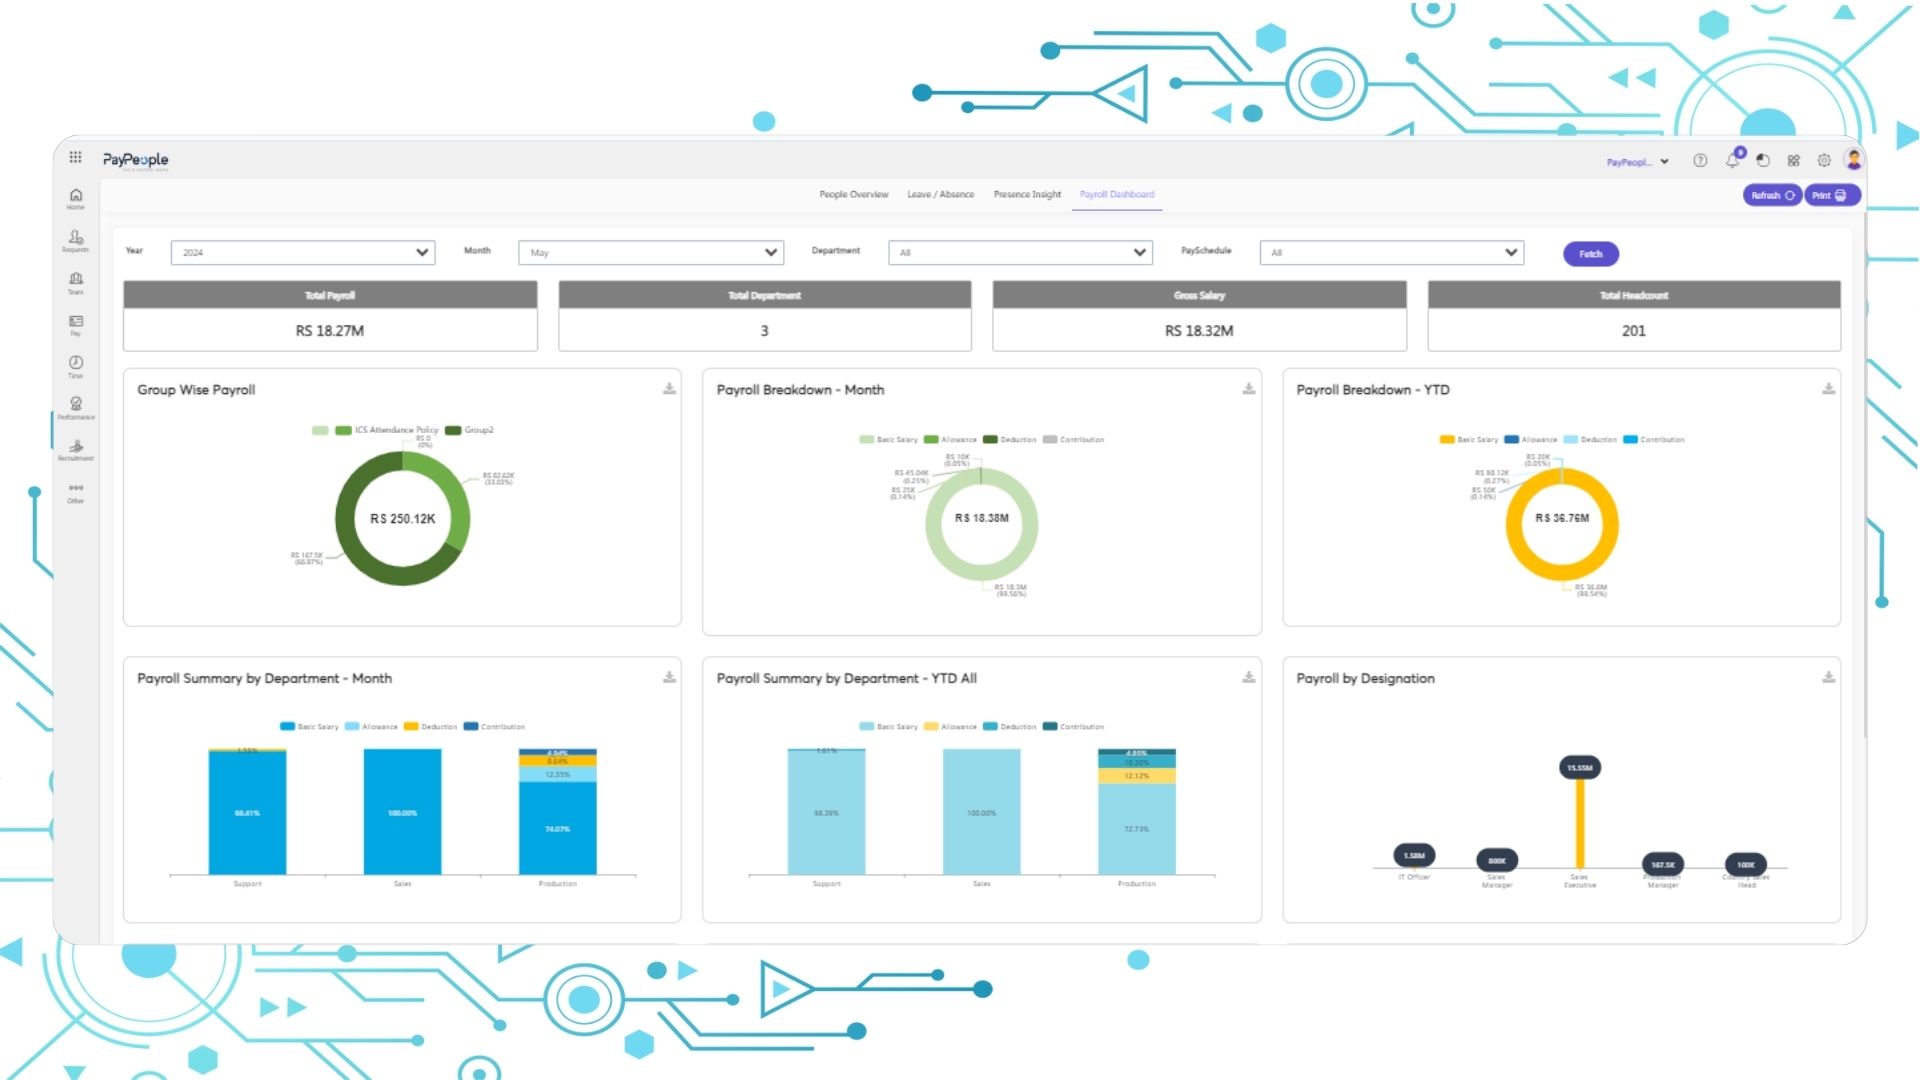Viewport: 1920px width, 1080px height.
Task: Click the Refresh button
Action: pyautogui.click(x=1772, y=196)
